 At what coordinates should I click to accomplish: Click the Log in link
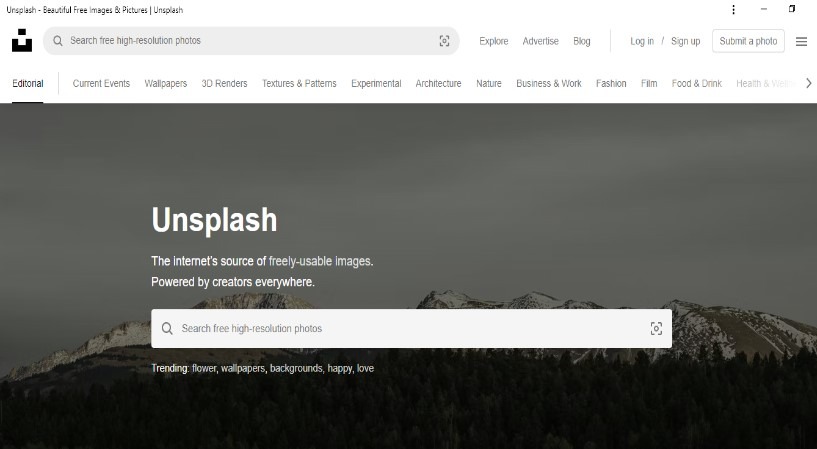[x=642, y=41]
